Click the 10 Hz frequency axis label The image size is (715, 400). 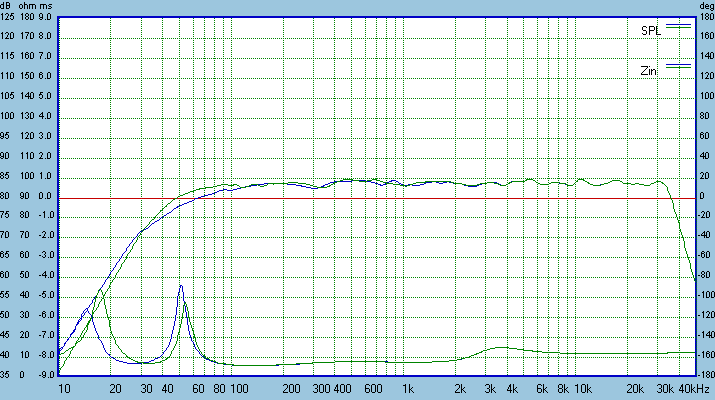click(x=64, y=389)
